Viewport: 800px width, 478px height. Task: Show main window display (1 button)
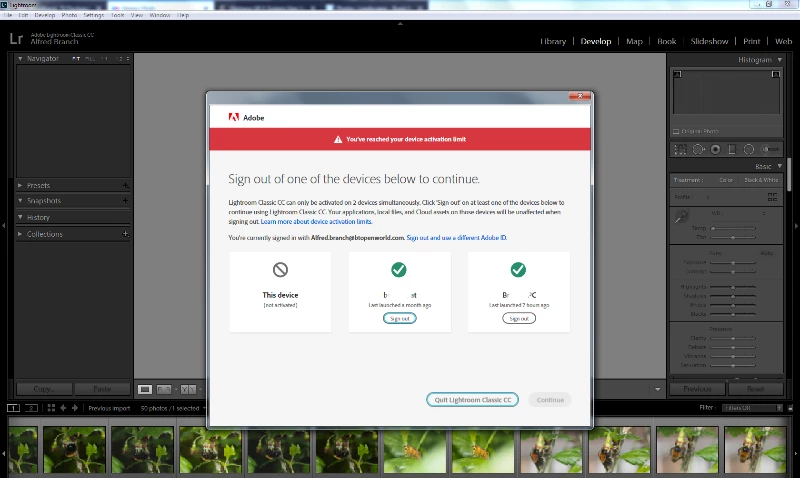(x=13, y=408)
